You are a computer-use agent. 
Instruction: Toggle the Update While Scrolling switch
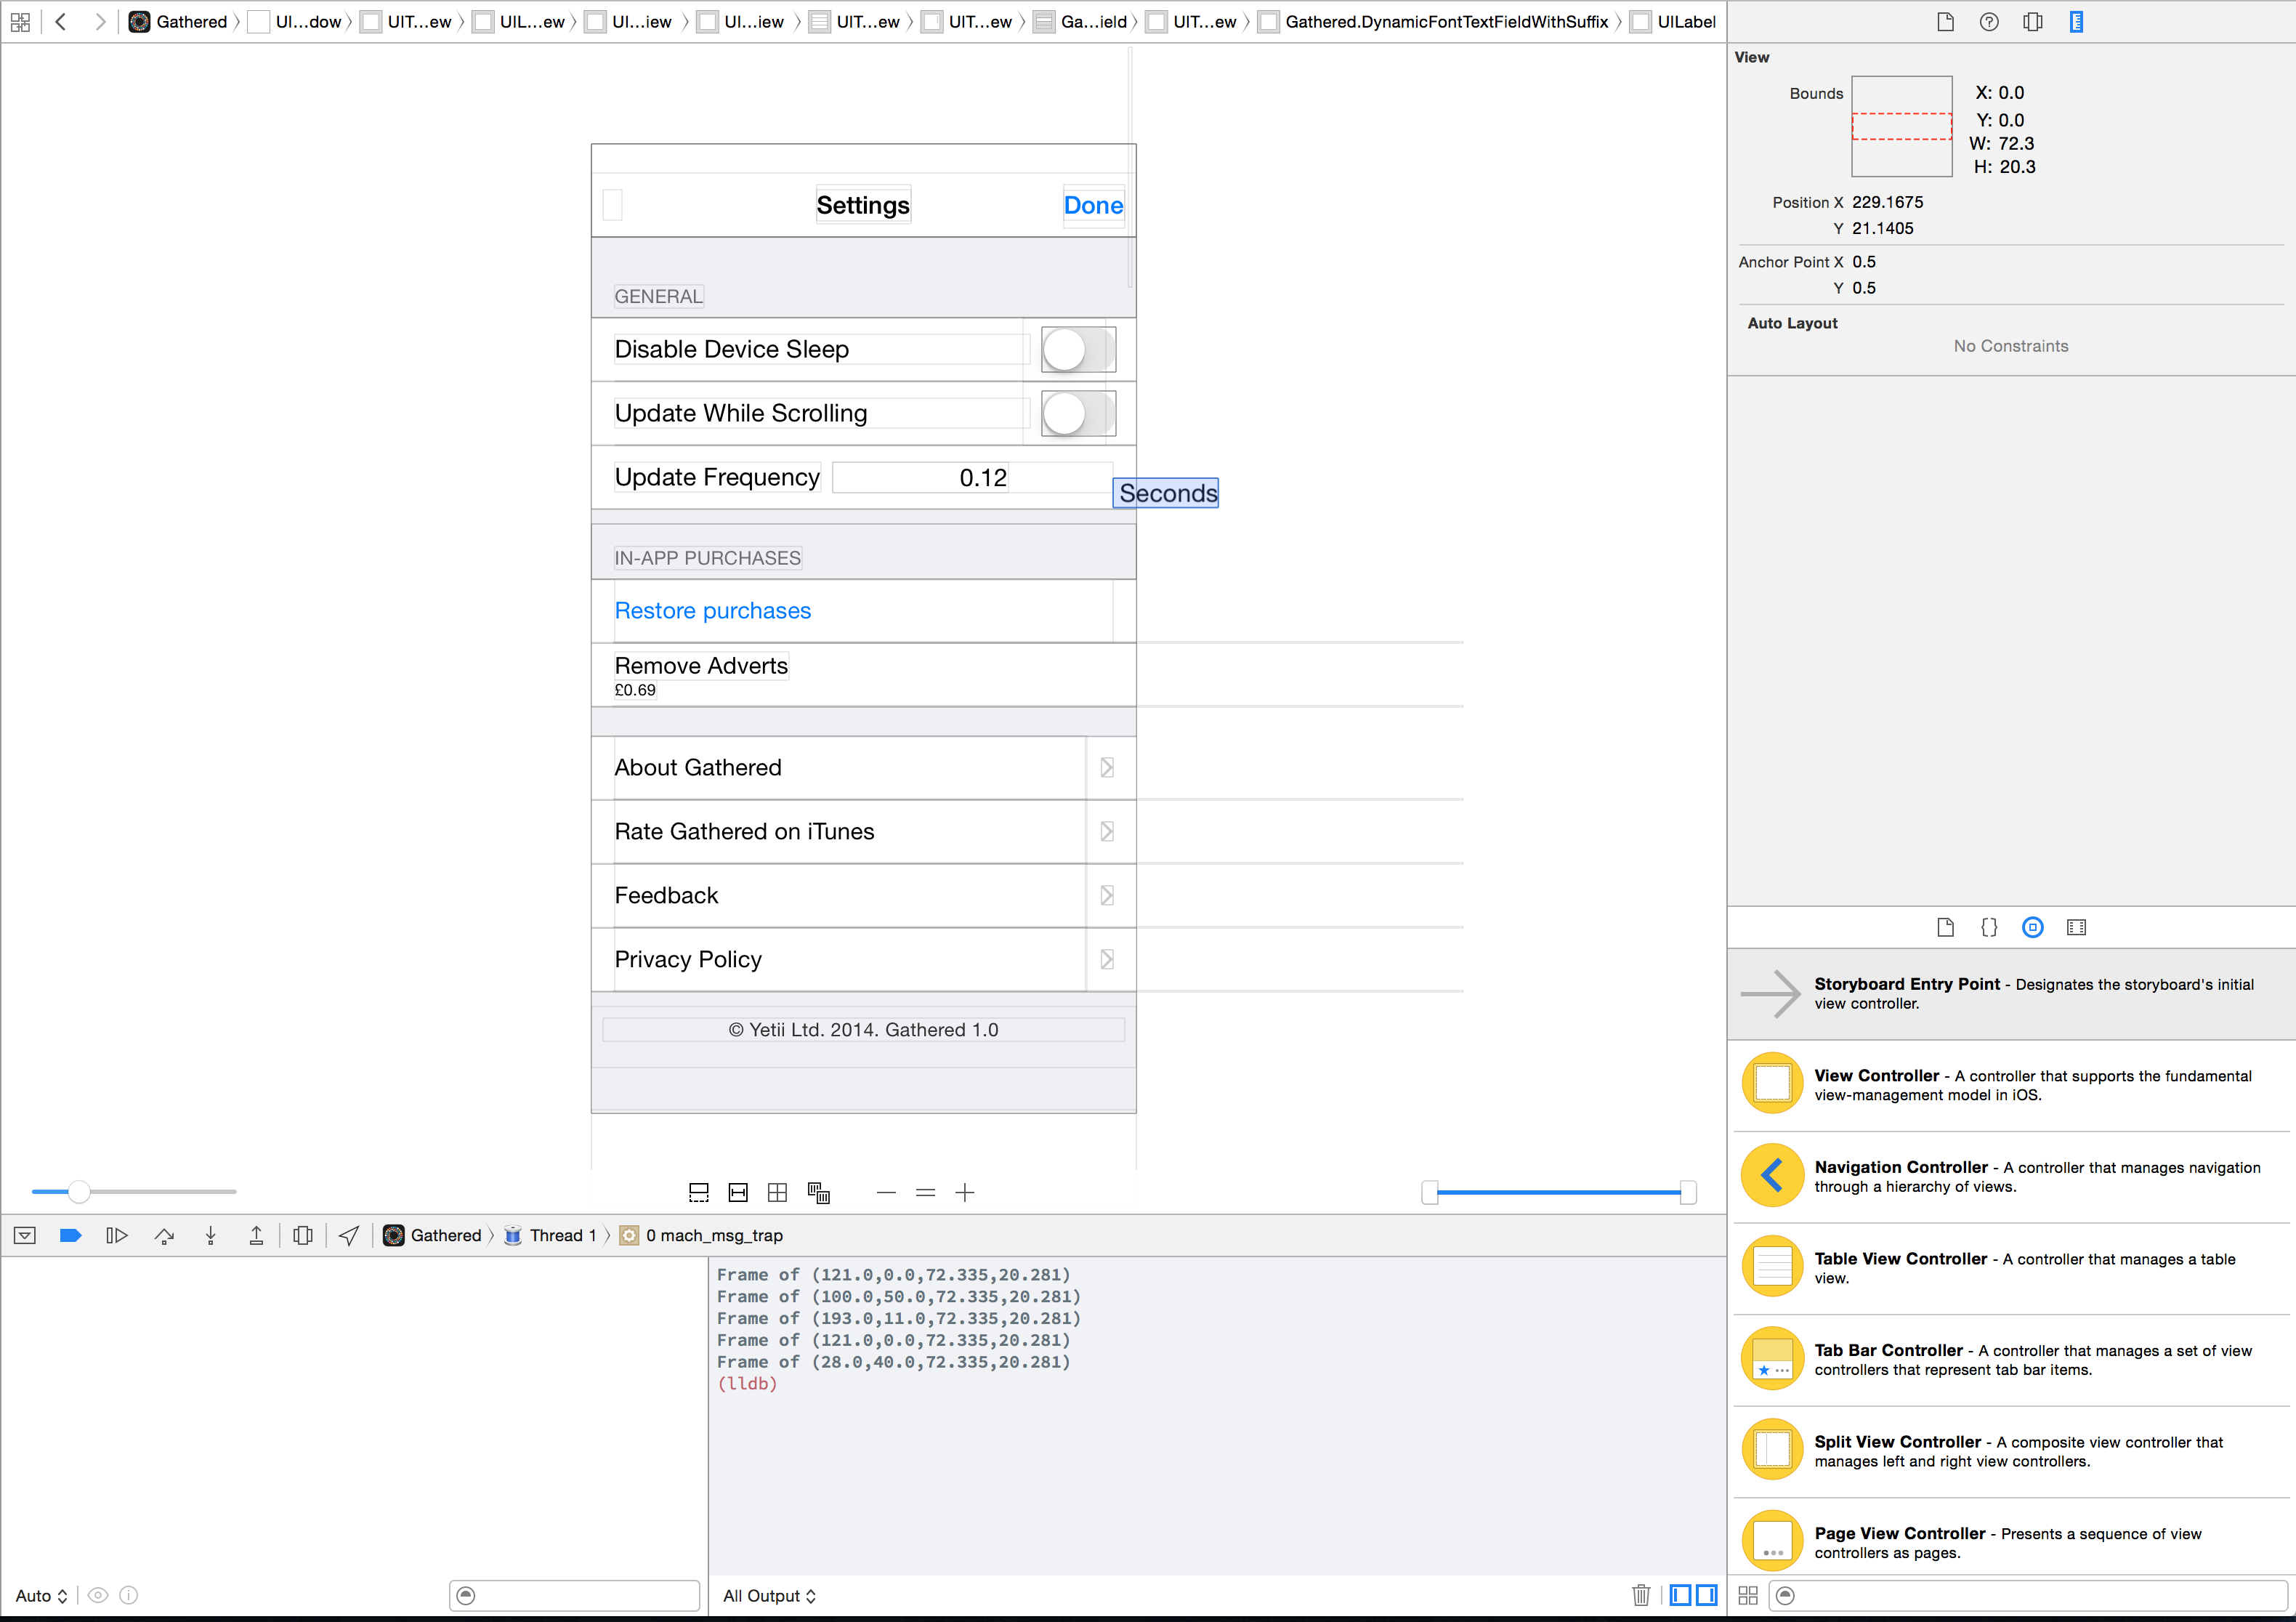click(x=1078, y=413)
